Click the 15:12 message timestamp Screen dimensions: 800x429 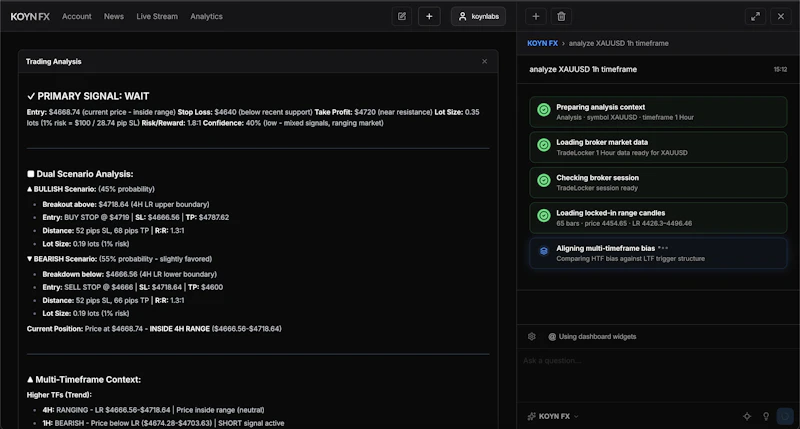[780, 69]
